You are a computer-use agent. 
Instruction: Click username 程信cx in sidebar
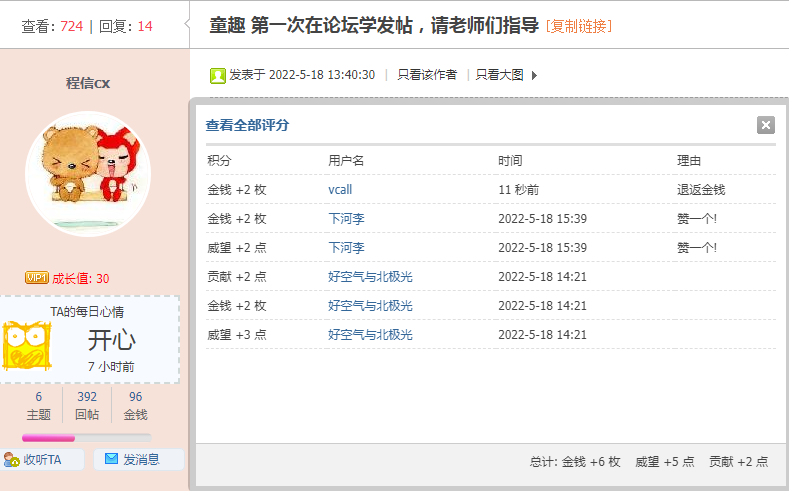click(x=88, y=83)
